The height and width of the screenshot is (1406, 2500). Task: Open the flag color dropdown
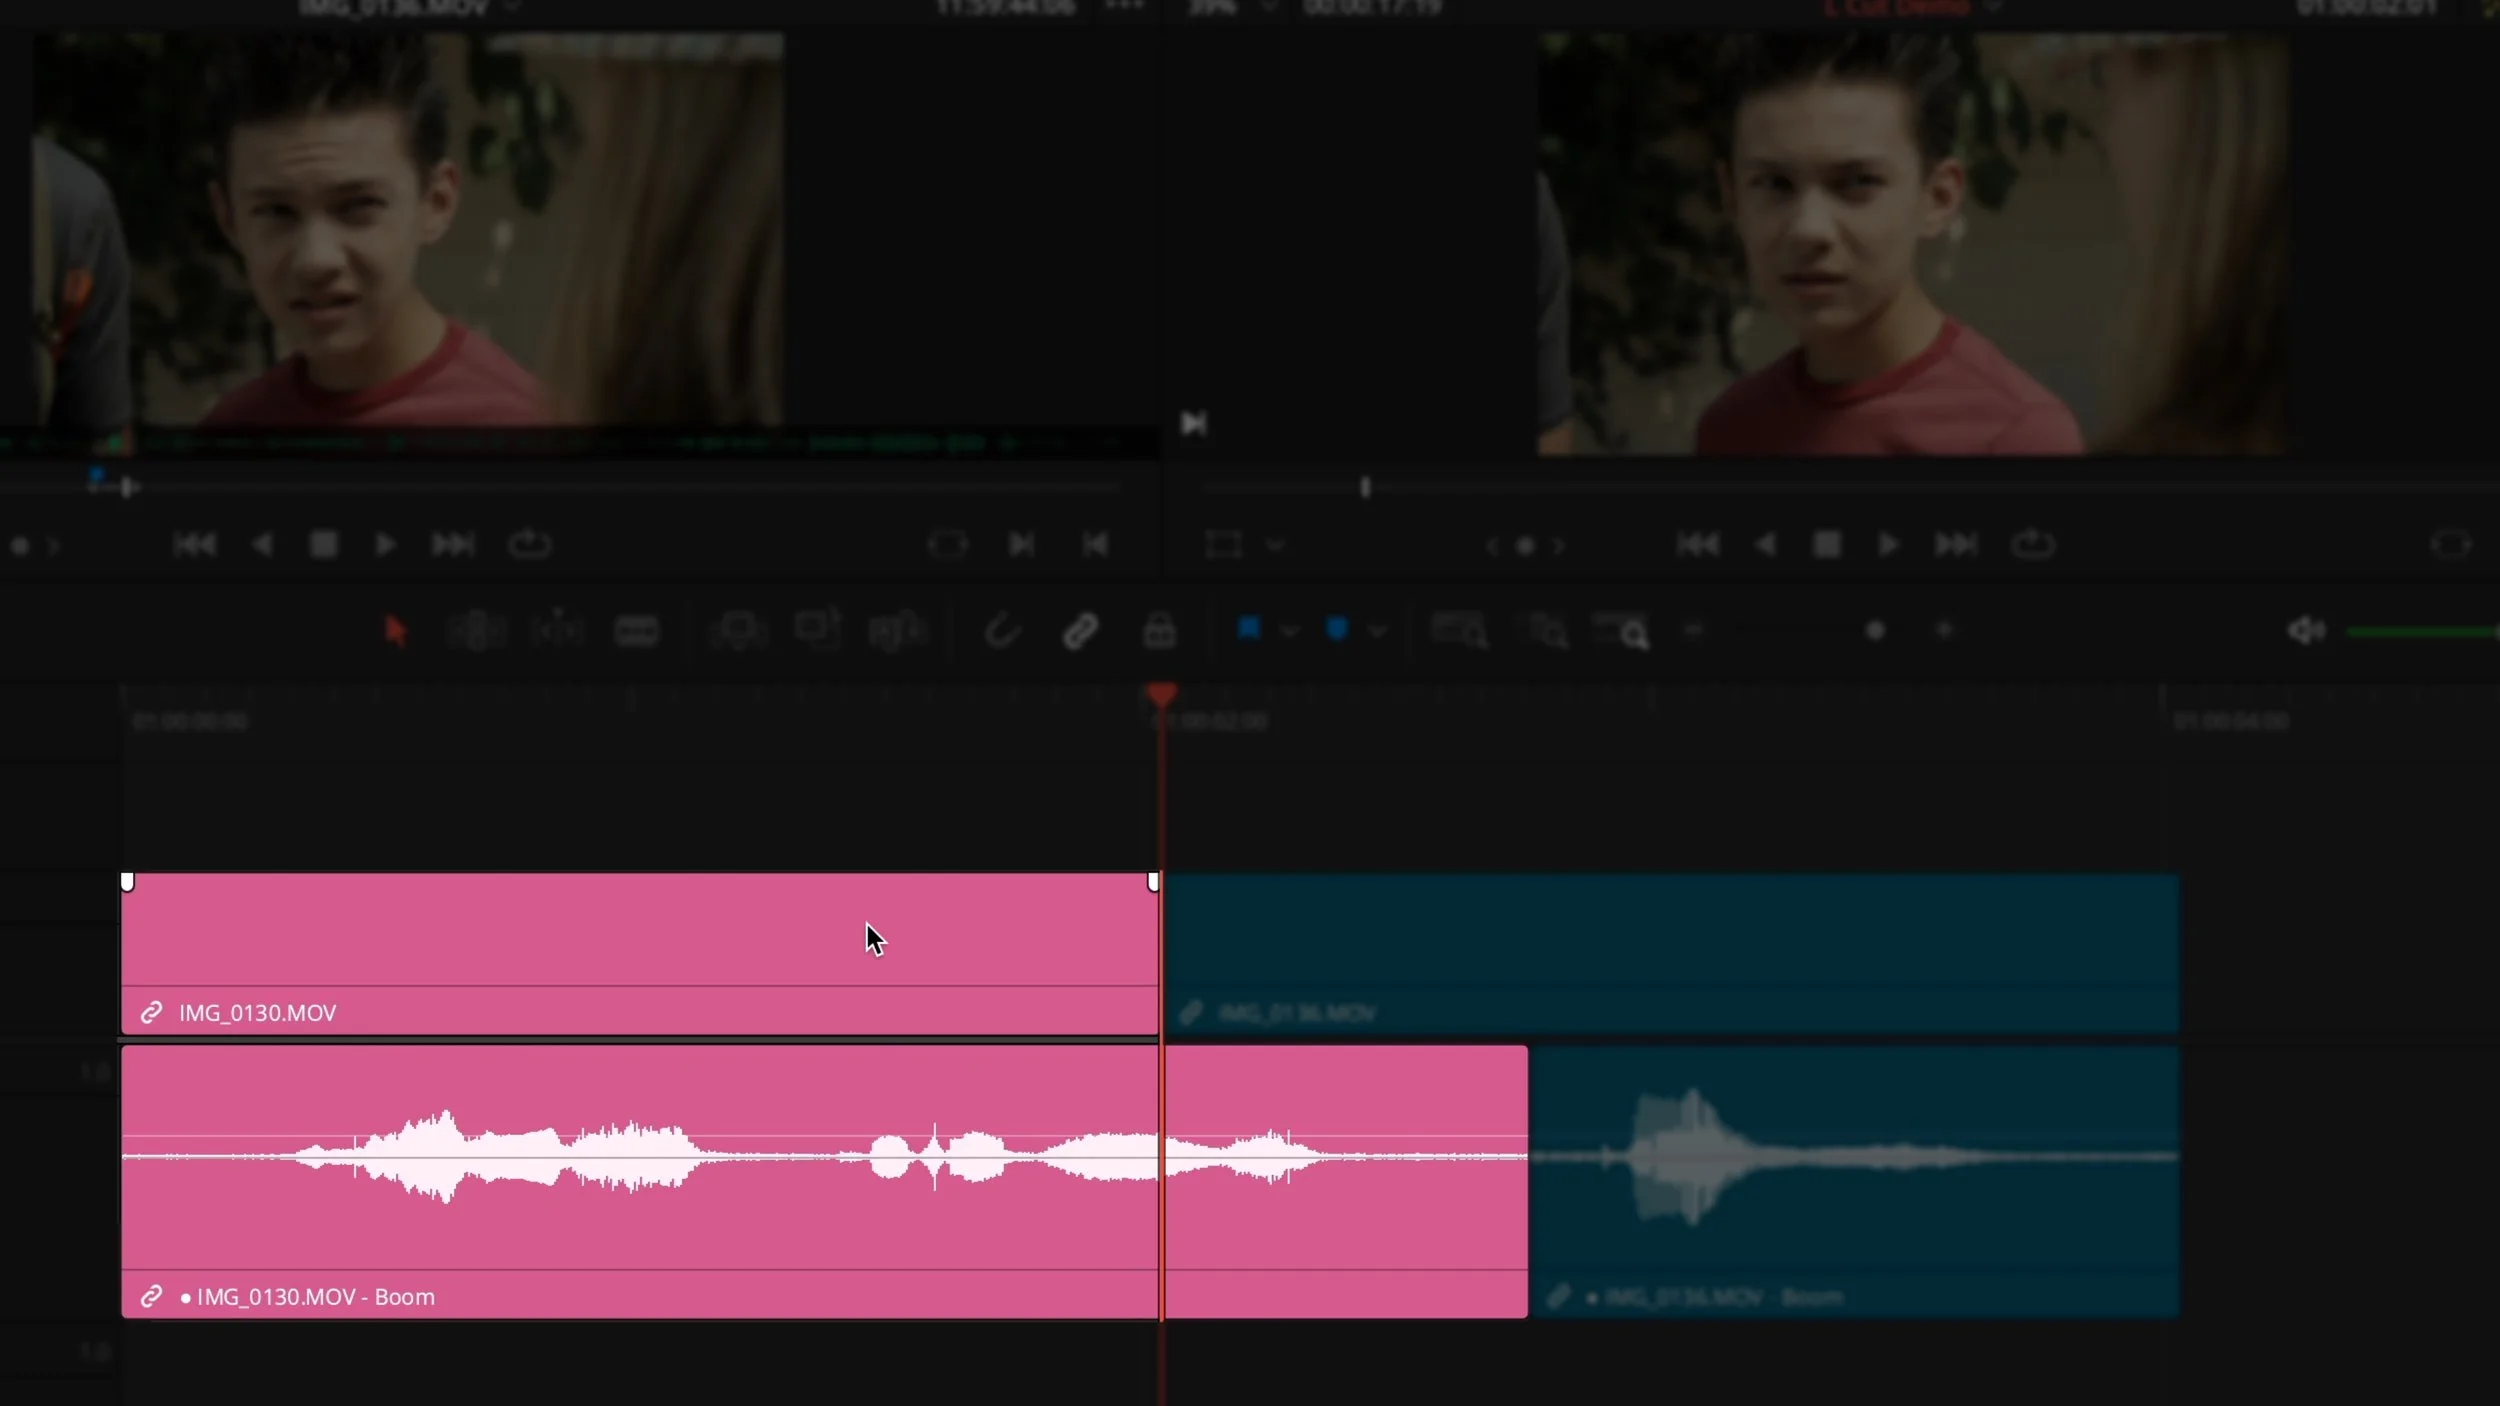coord(1290,630)
